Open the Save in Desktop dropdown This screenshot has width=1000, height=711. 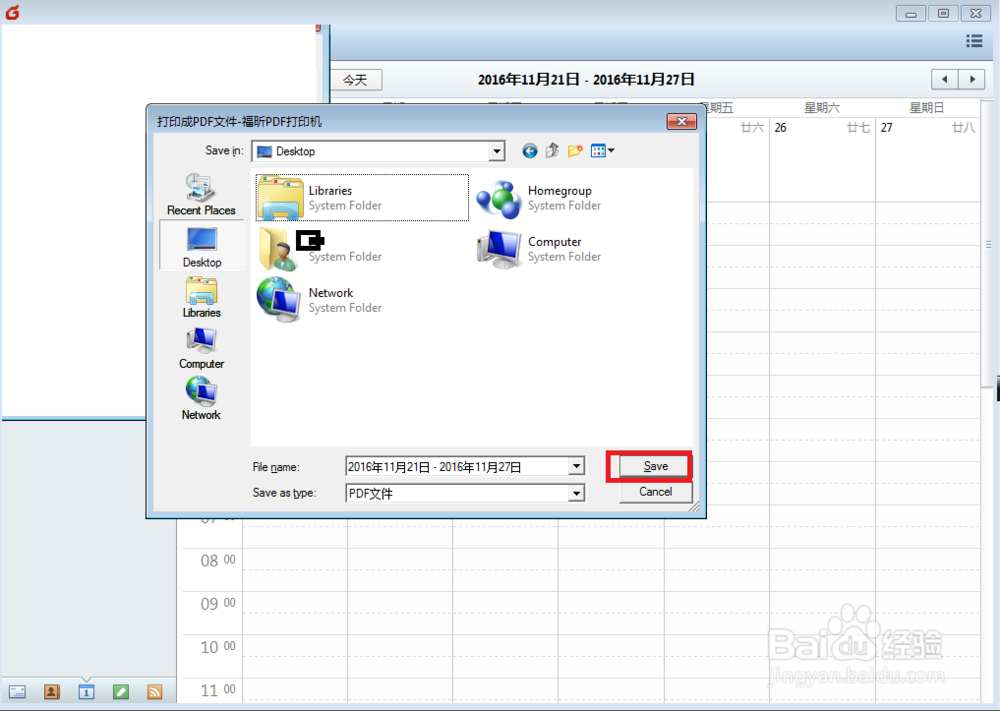pyautogui.click(x=497, y=151)
